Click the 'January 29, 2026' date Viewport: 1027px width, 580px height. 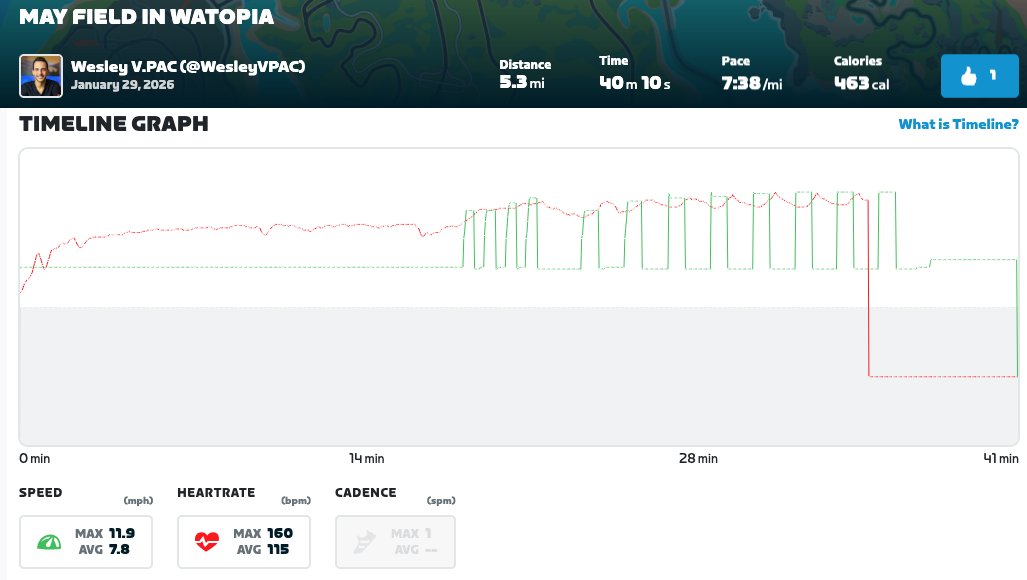pos(122,84)
